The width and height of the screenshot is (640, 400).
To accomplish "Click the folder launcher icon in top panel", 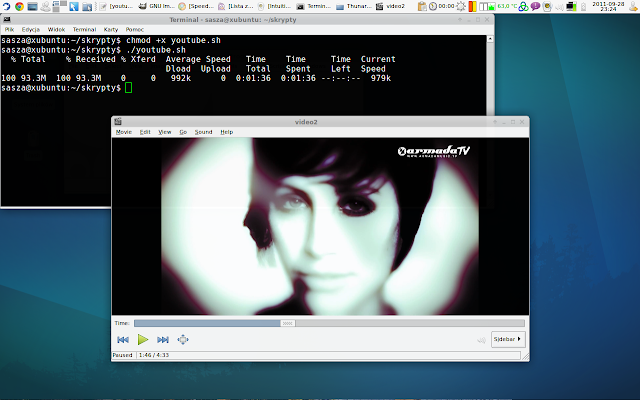I will point(87,6).
